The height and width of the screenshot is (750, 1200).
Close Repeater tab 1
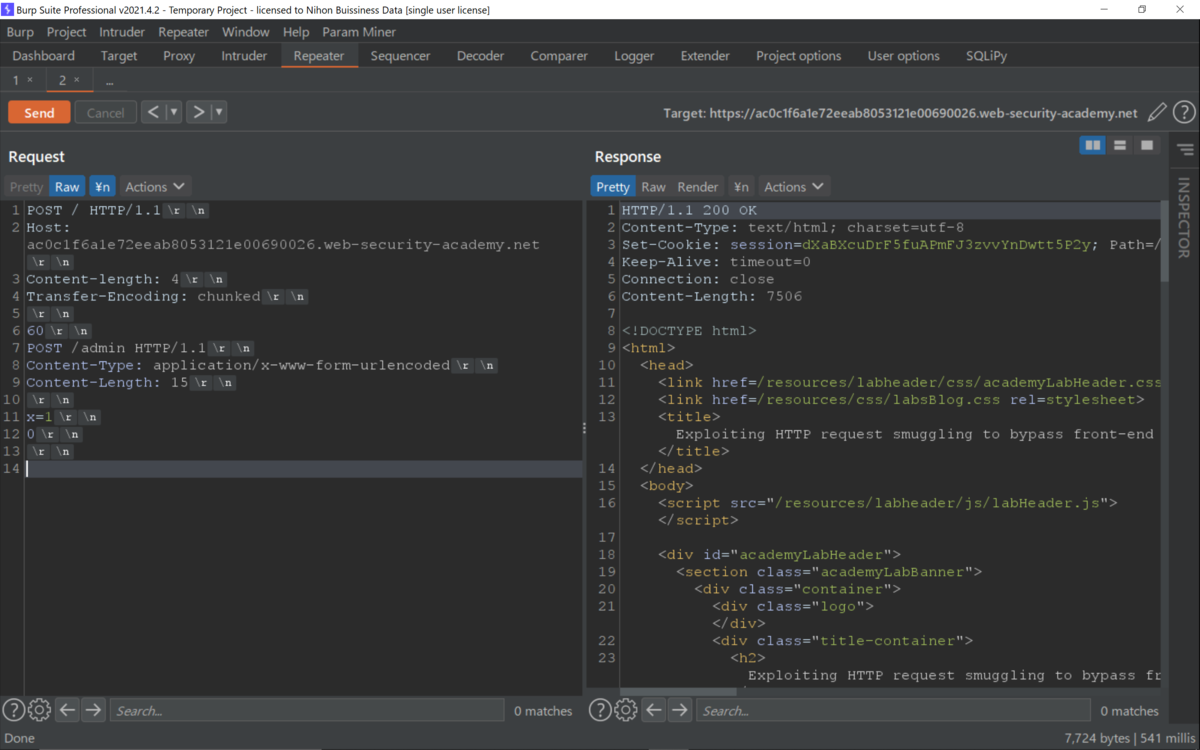pos(30,80)
